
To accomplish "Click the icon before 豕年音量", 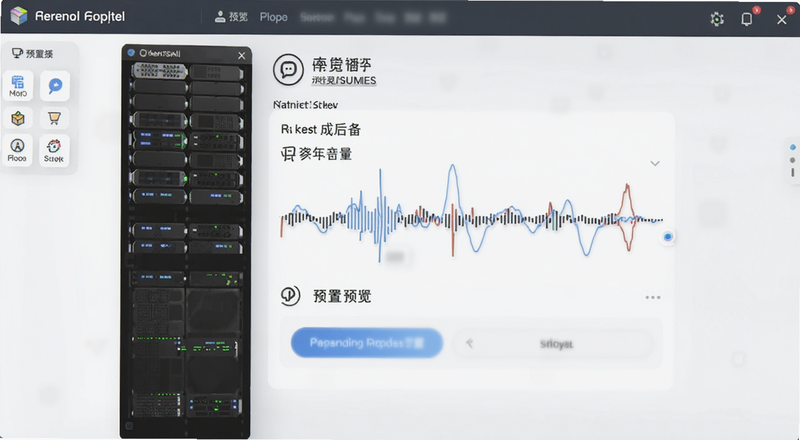I will pyautogui.click(x=288, y=154).
